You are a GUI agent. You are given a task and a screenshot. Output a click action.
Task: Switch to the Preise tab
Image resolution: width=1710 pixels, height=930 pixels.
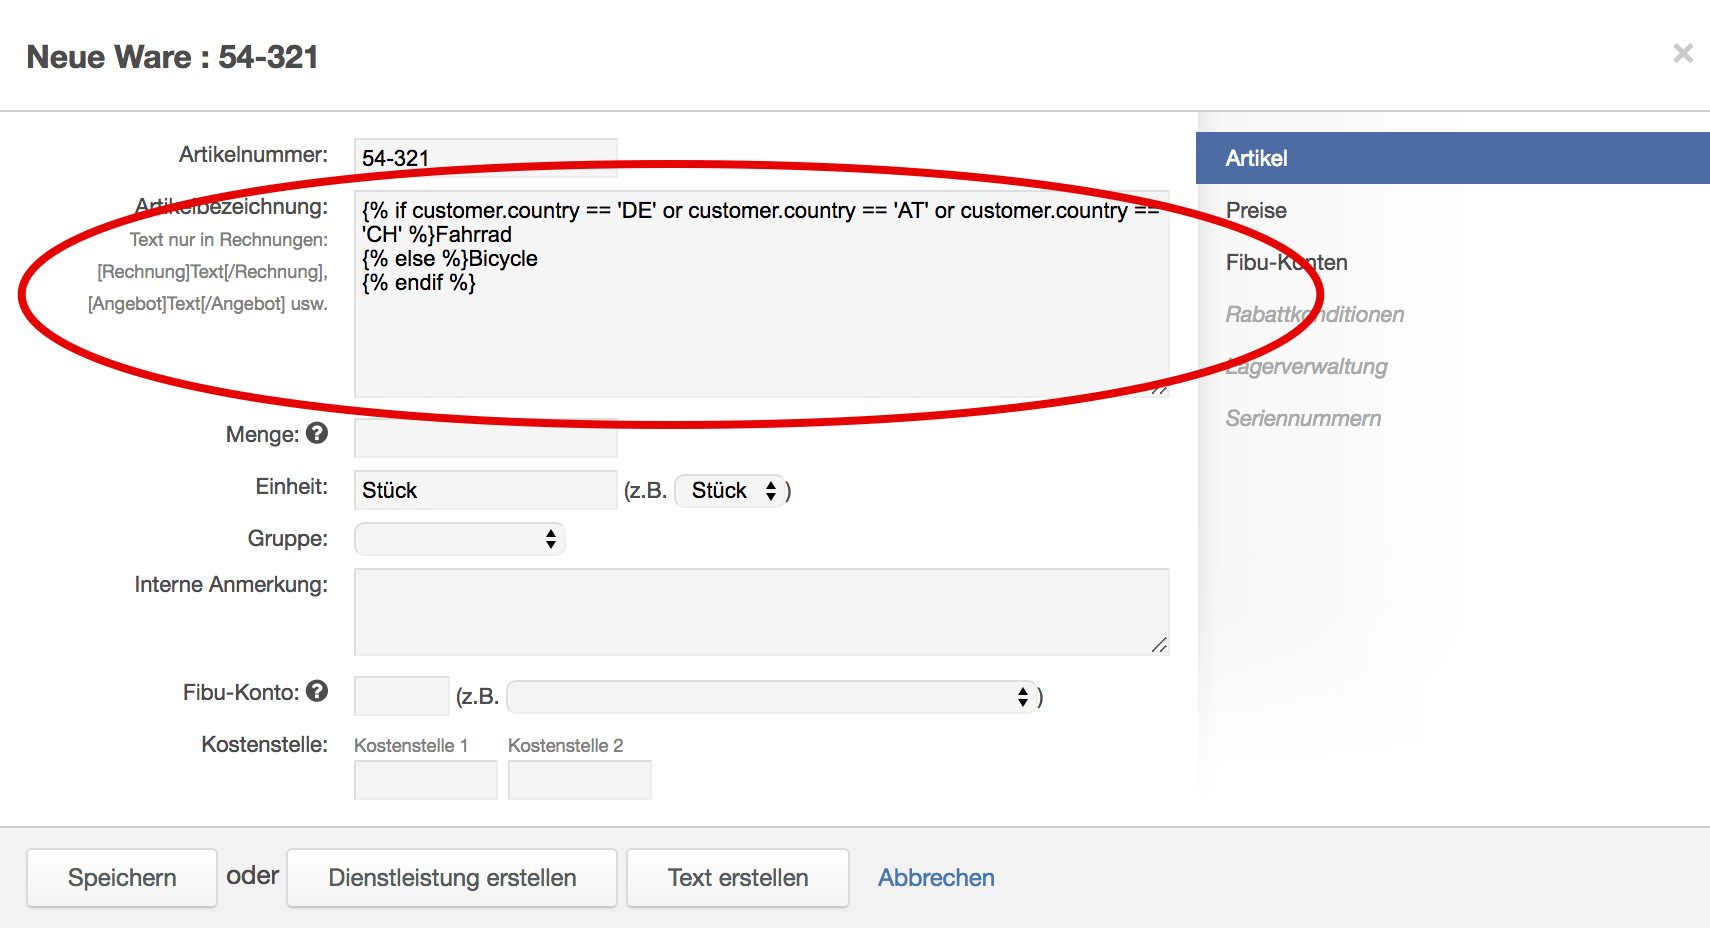tap(1256, 211)
